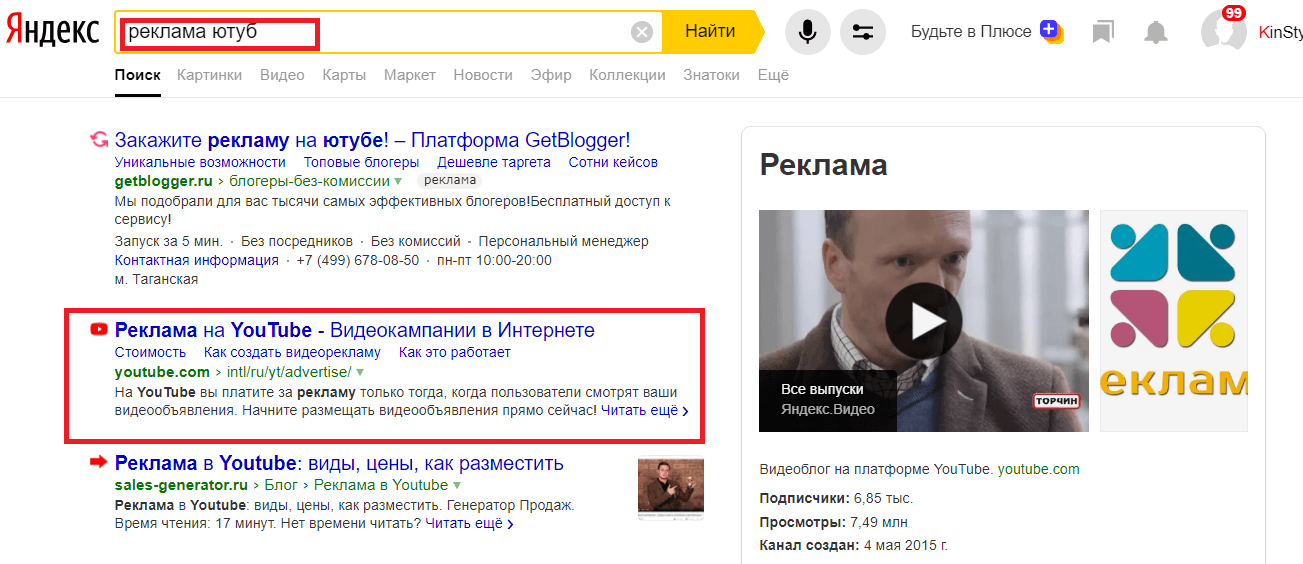Open 'Сотни кейсов' sitelink
Viewport: 1303px width, 564px height.
click(x=613, y=162)
